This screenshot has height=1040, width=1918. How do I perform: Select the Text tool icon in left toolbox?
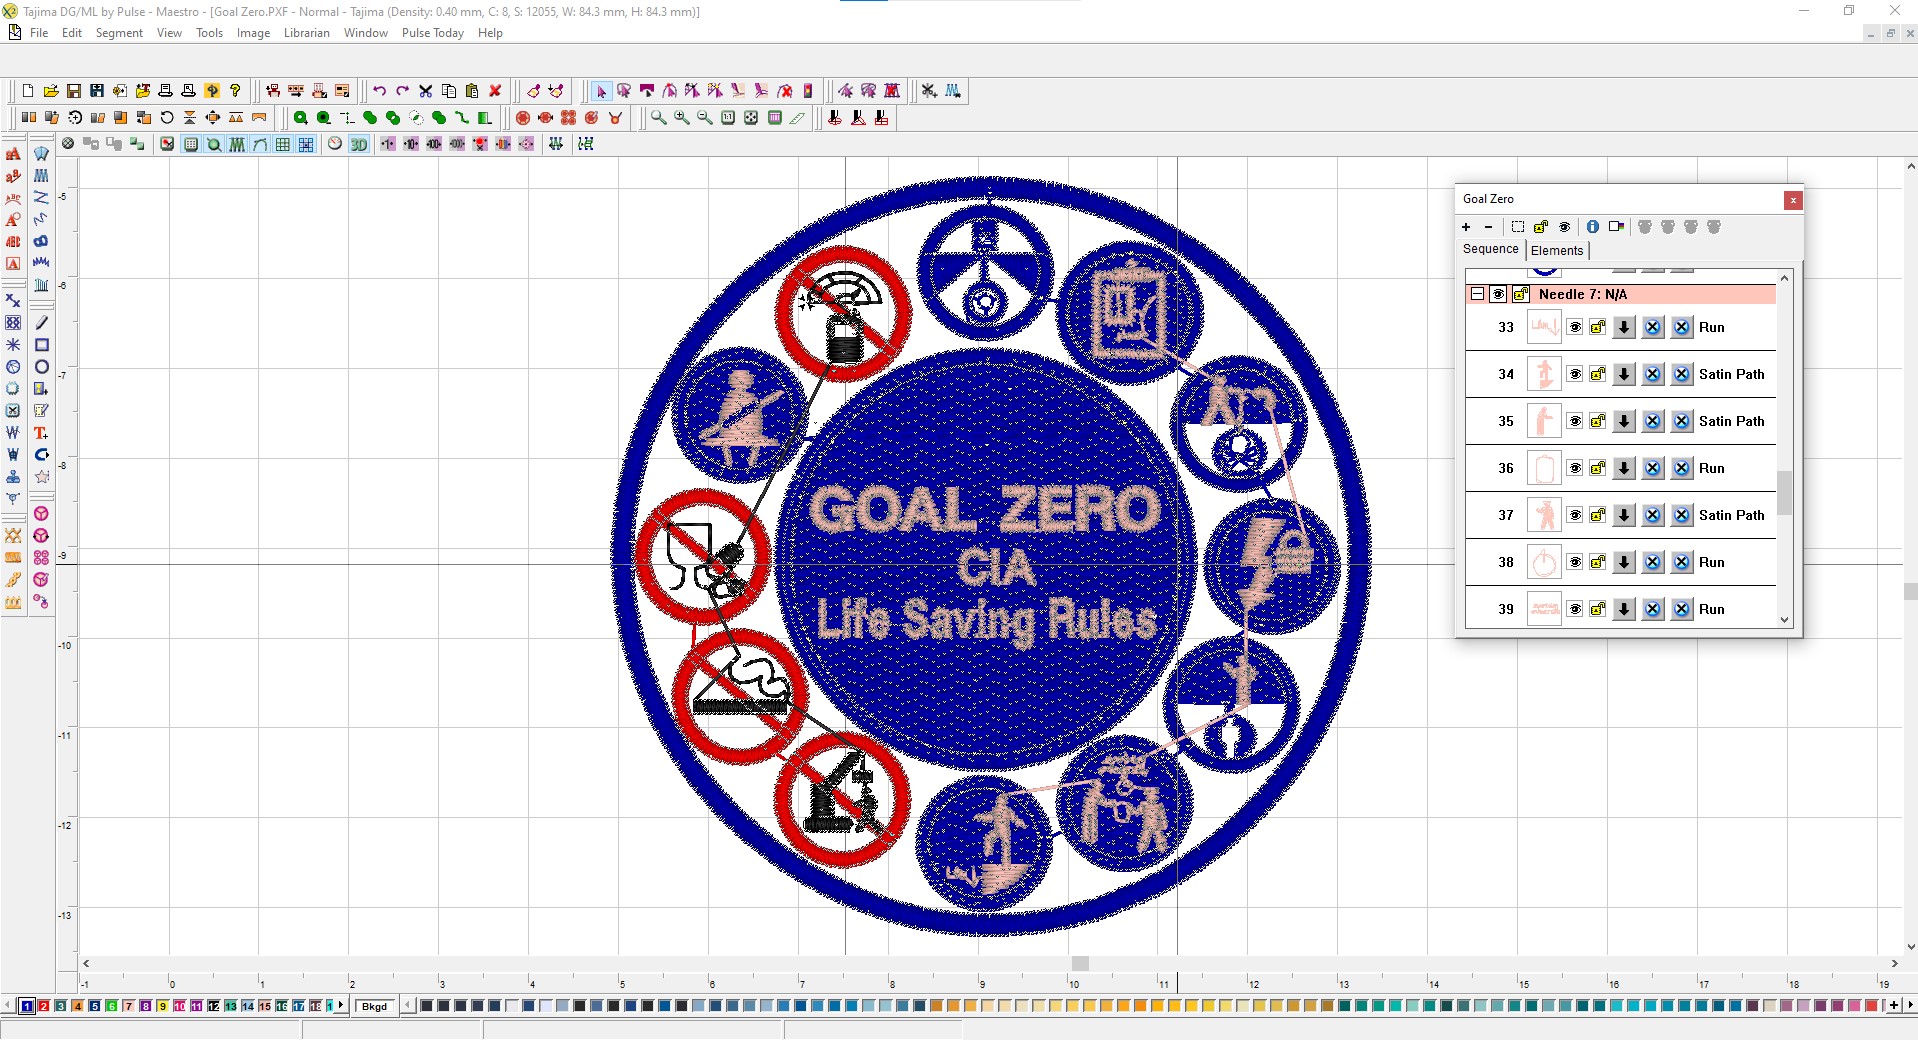click(41, 433)
